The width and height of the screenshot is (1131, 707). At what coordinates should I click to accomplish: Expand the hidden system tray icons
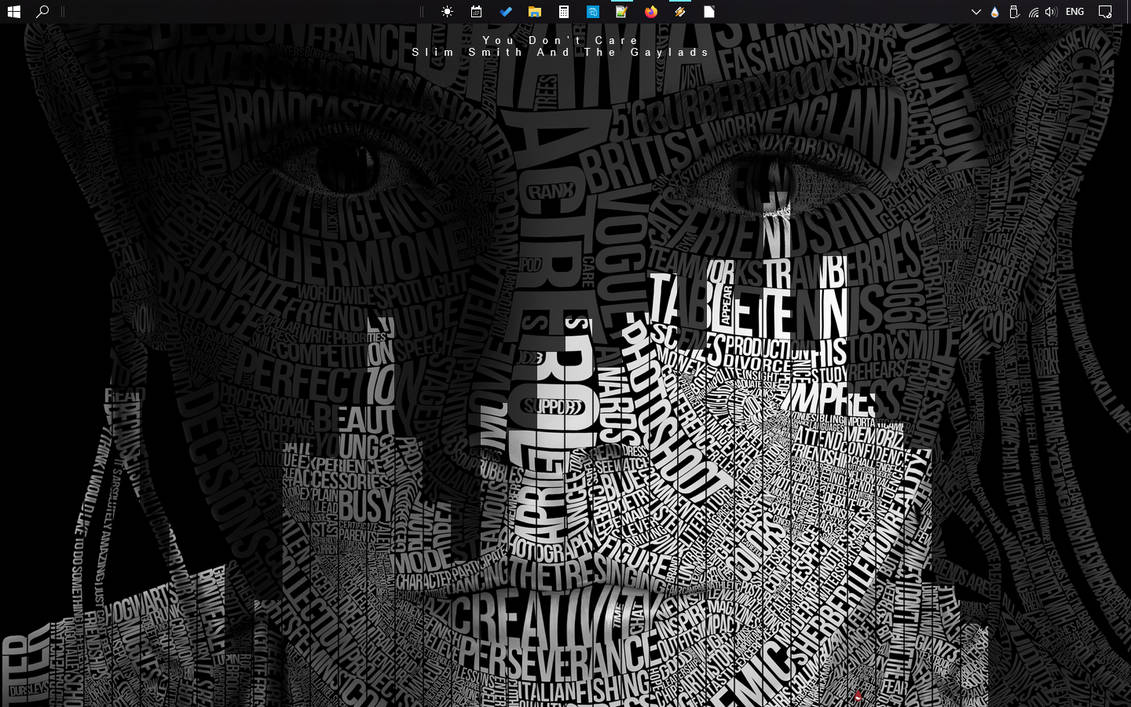point(976,12)
